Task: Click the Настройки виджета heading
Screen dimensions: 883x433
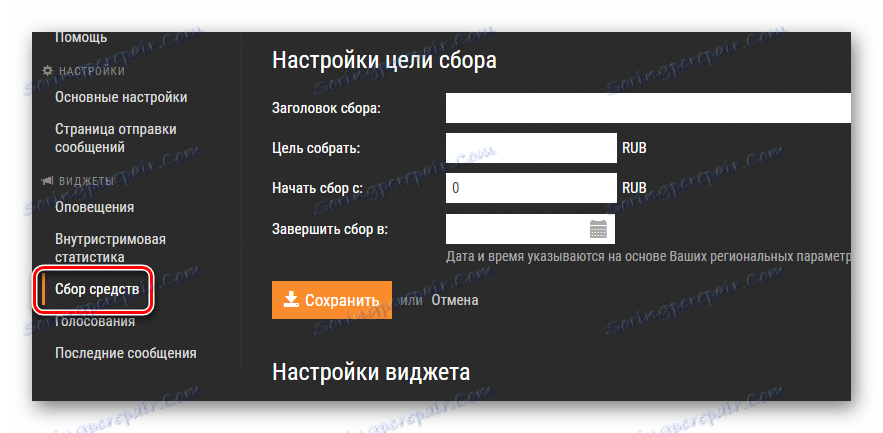Action: point(371,372)
